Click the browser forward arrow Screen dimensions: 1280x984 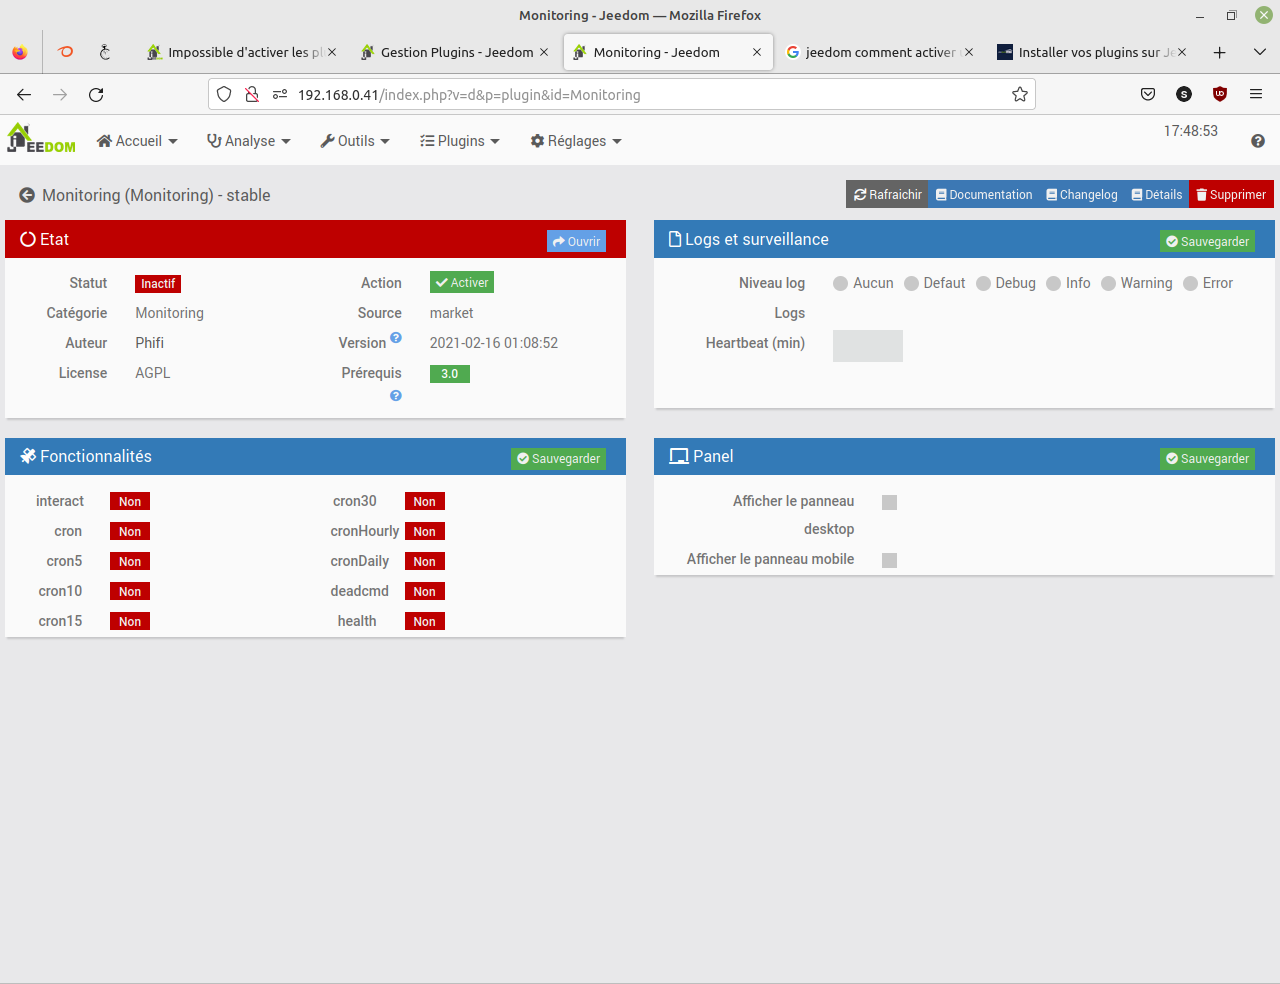pyautogui.click(x=60, y=94)
